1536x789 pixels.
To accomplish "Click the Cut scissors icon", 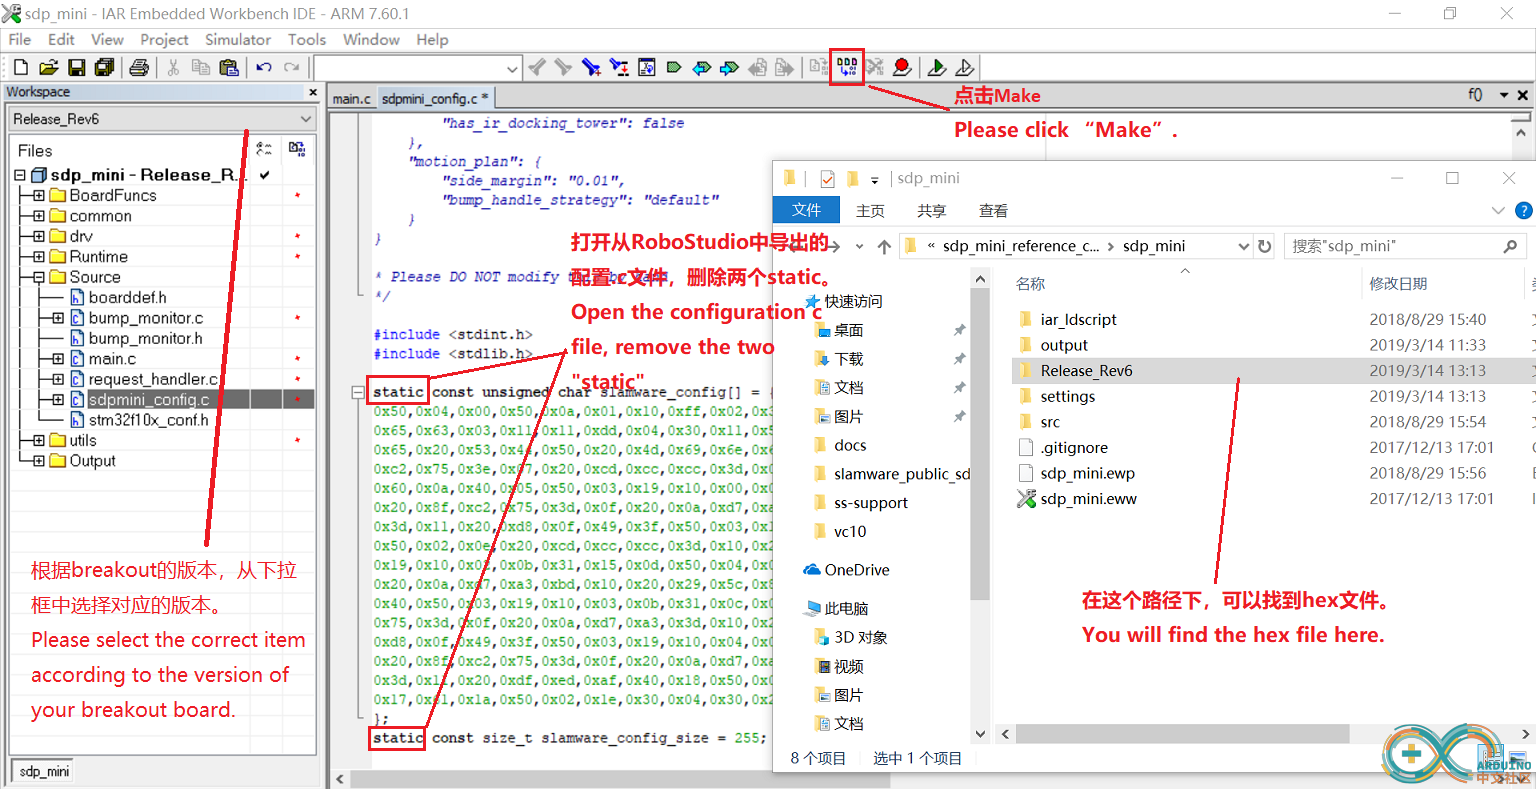I will click(173, 68).
